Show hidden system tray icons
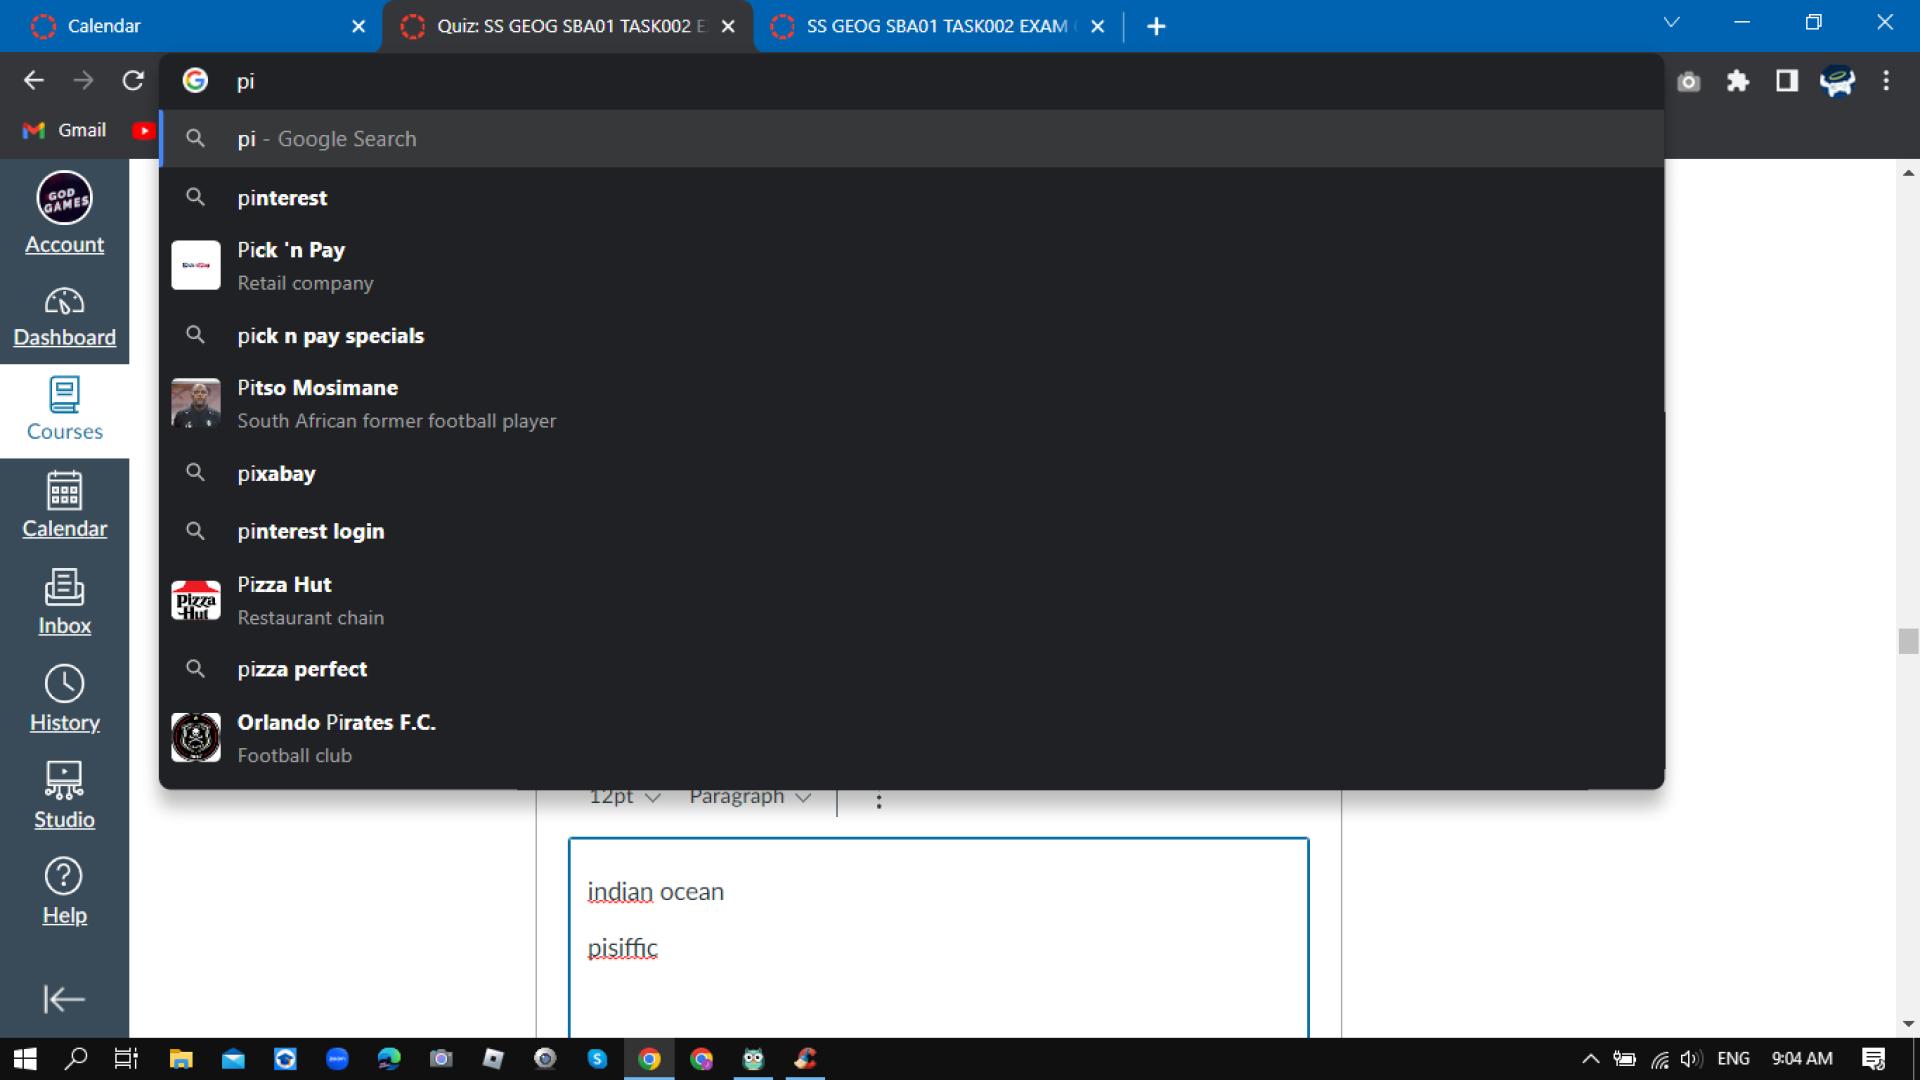Screen dimensions: 1920x1080 pos(1590,1059)
